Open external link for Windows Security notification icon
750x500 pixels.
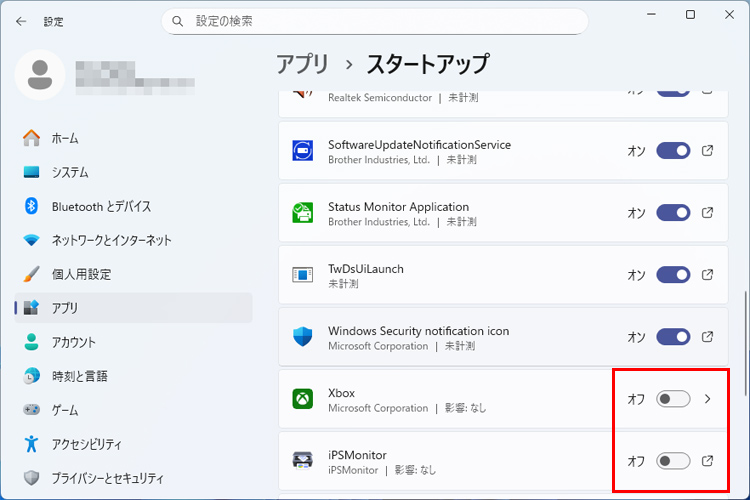707,337
